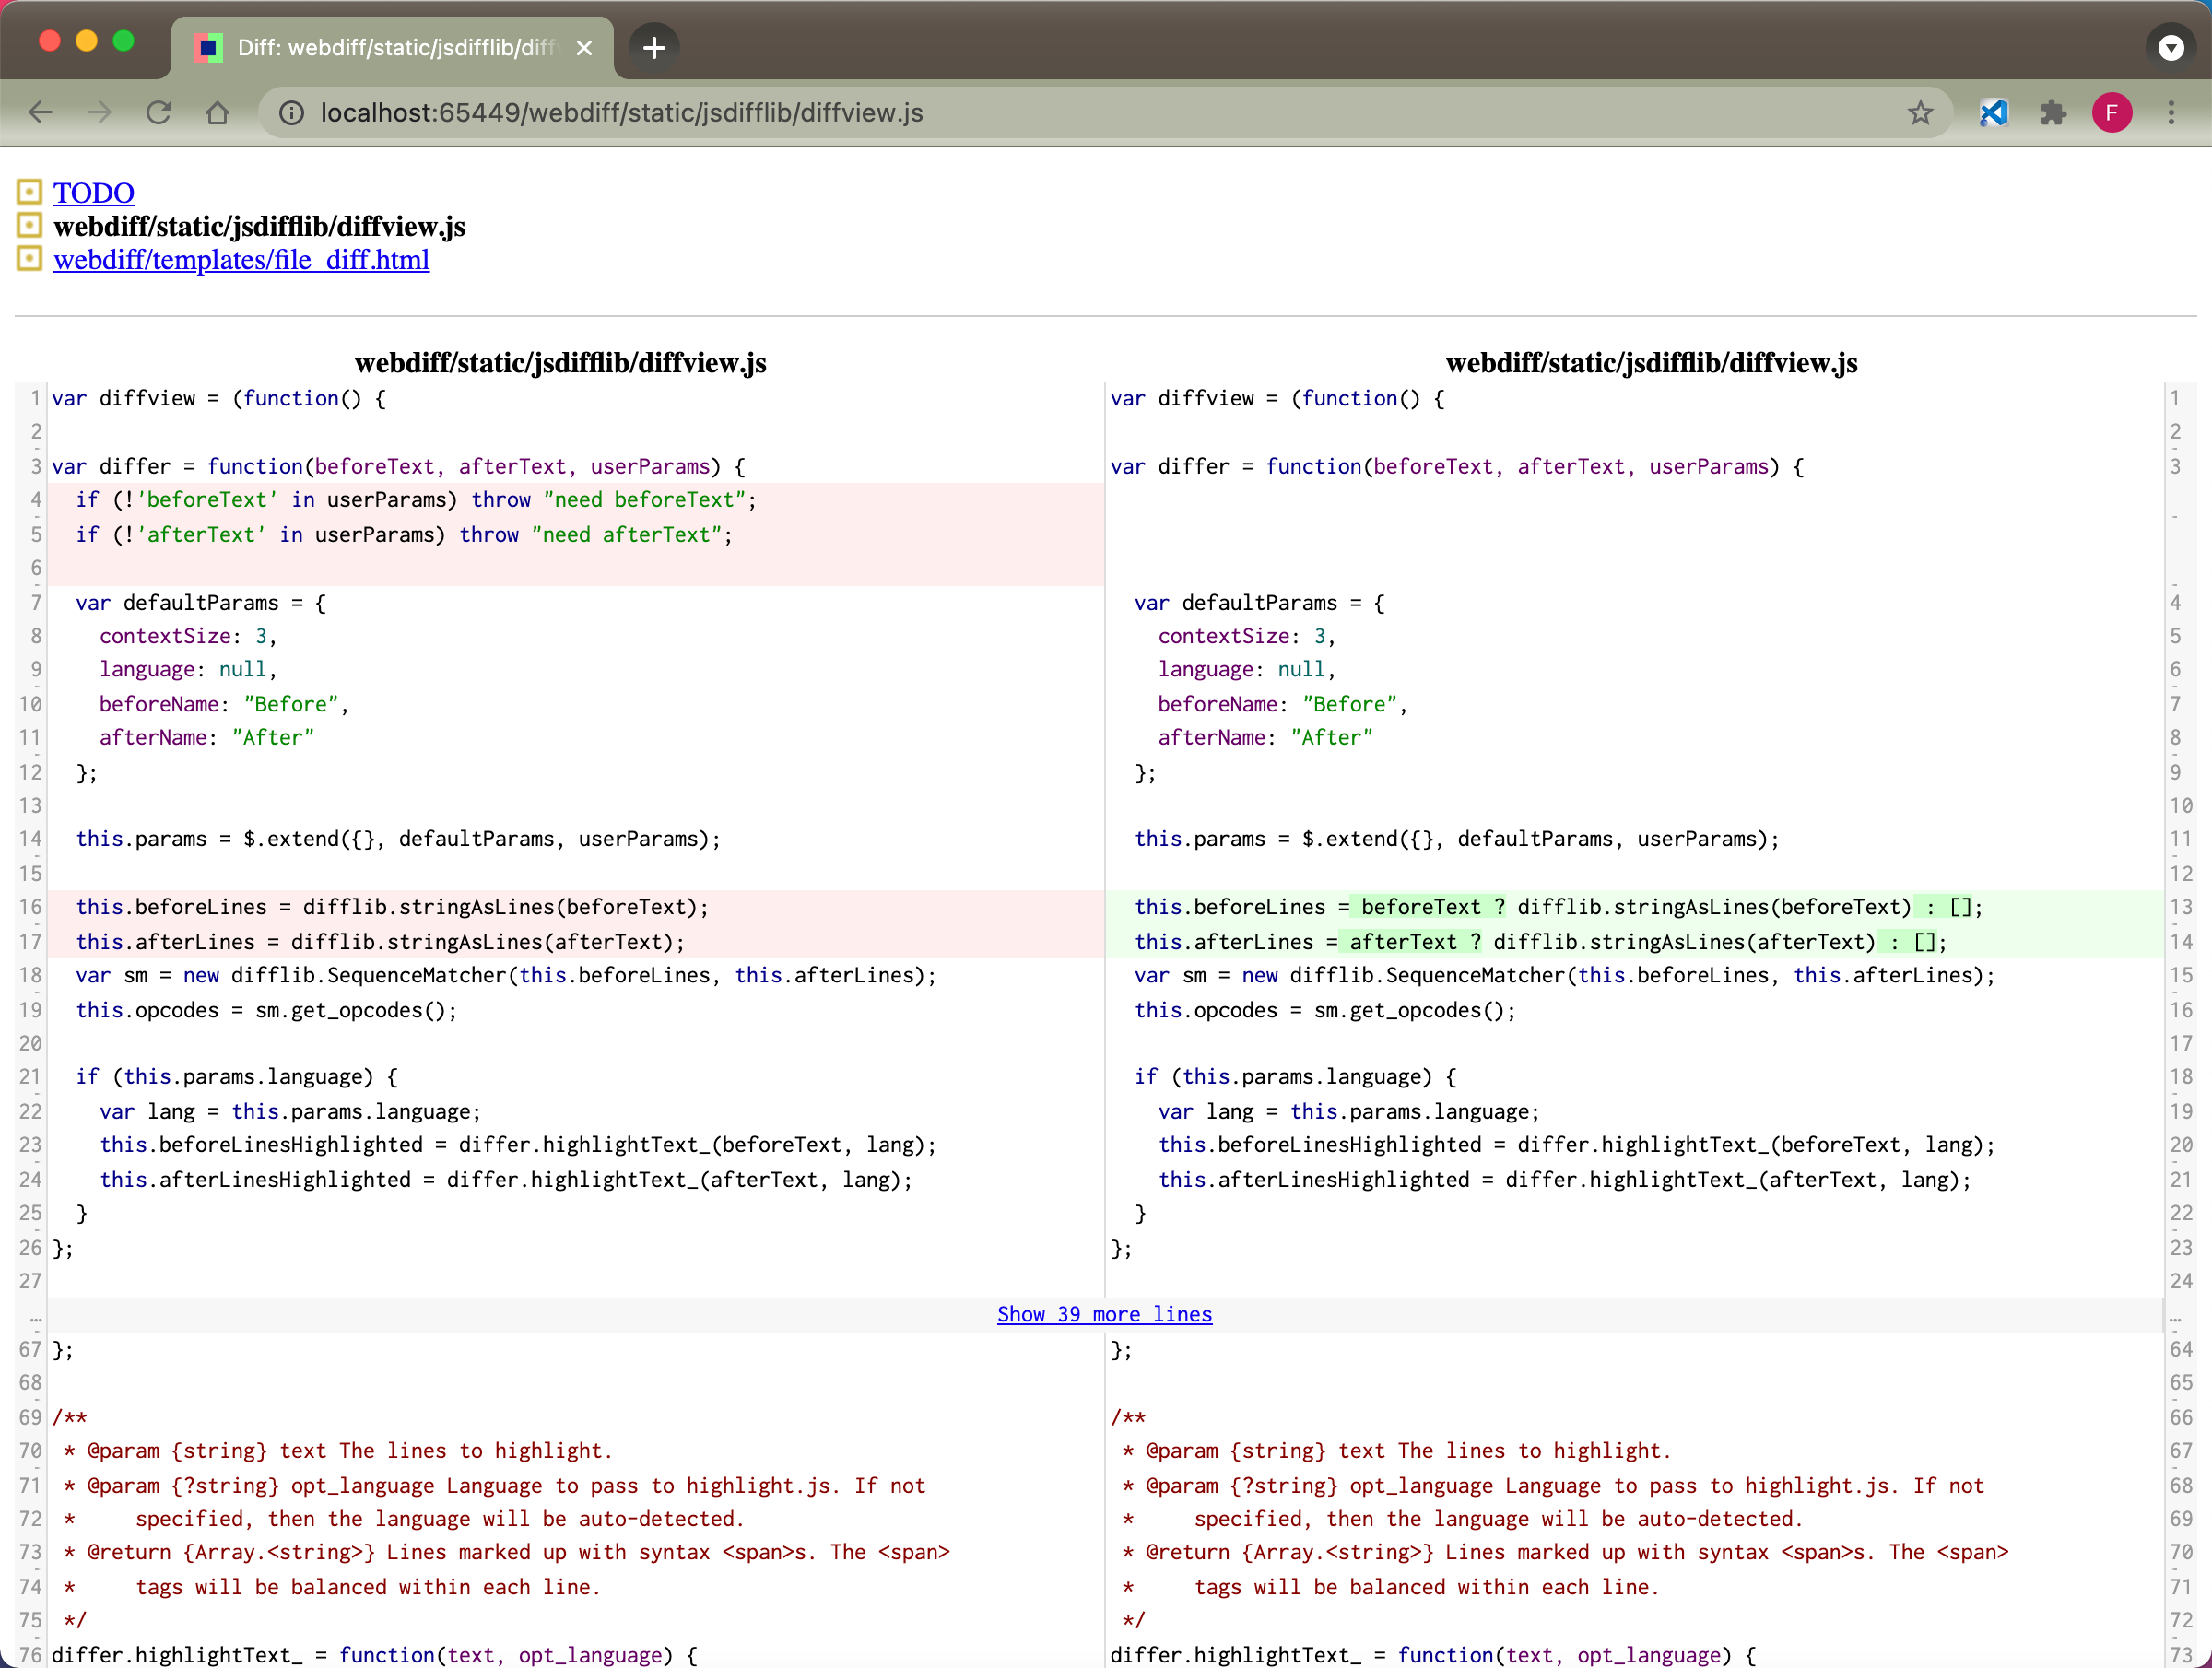Toggle the bookmark star for this page

click(1921, 112)
